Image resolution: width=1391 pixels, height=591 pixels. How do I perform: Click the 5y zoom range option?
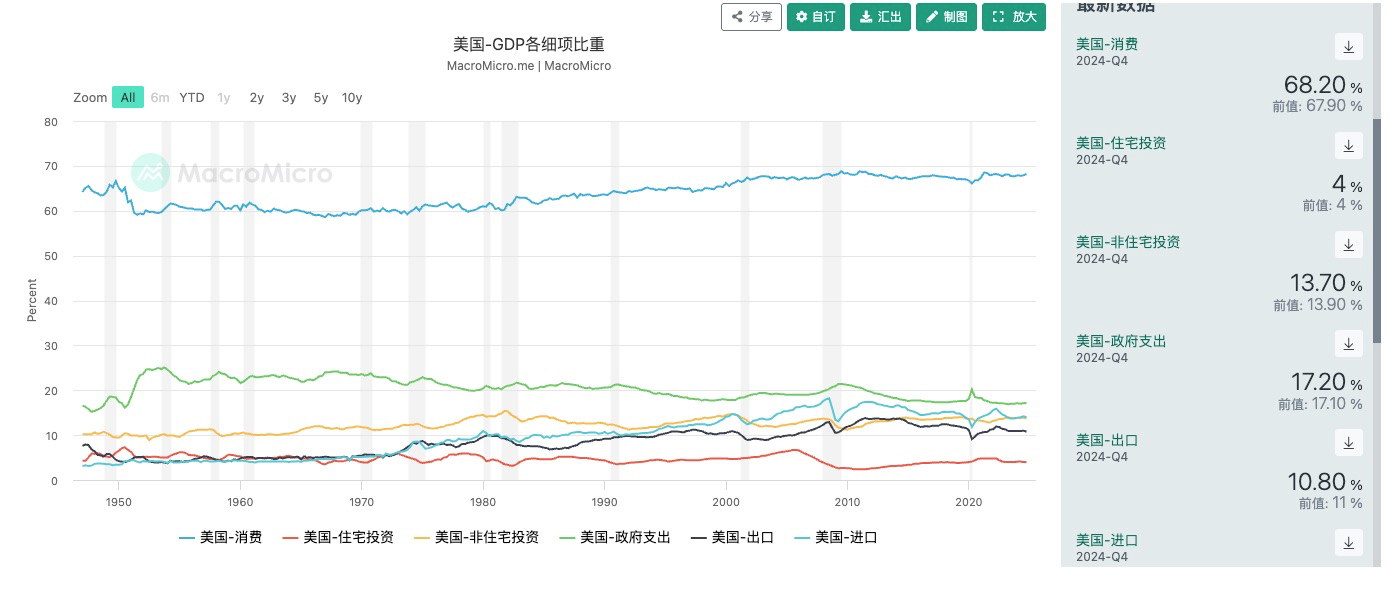320,97
